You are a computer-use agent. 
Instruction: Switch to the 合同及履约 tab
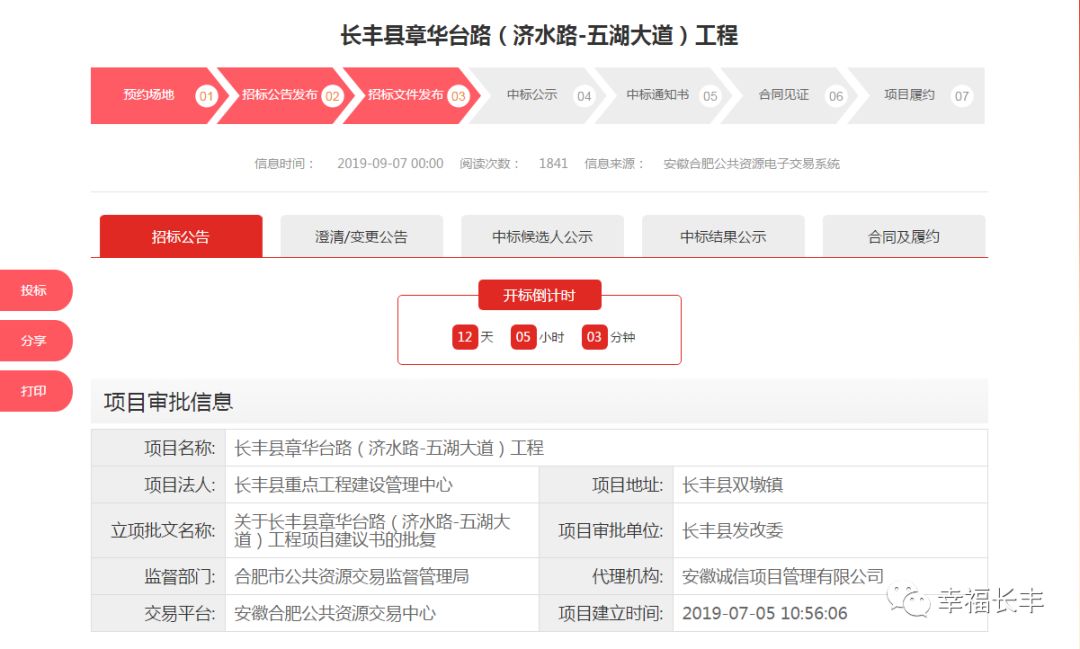[x=904, y=236]
